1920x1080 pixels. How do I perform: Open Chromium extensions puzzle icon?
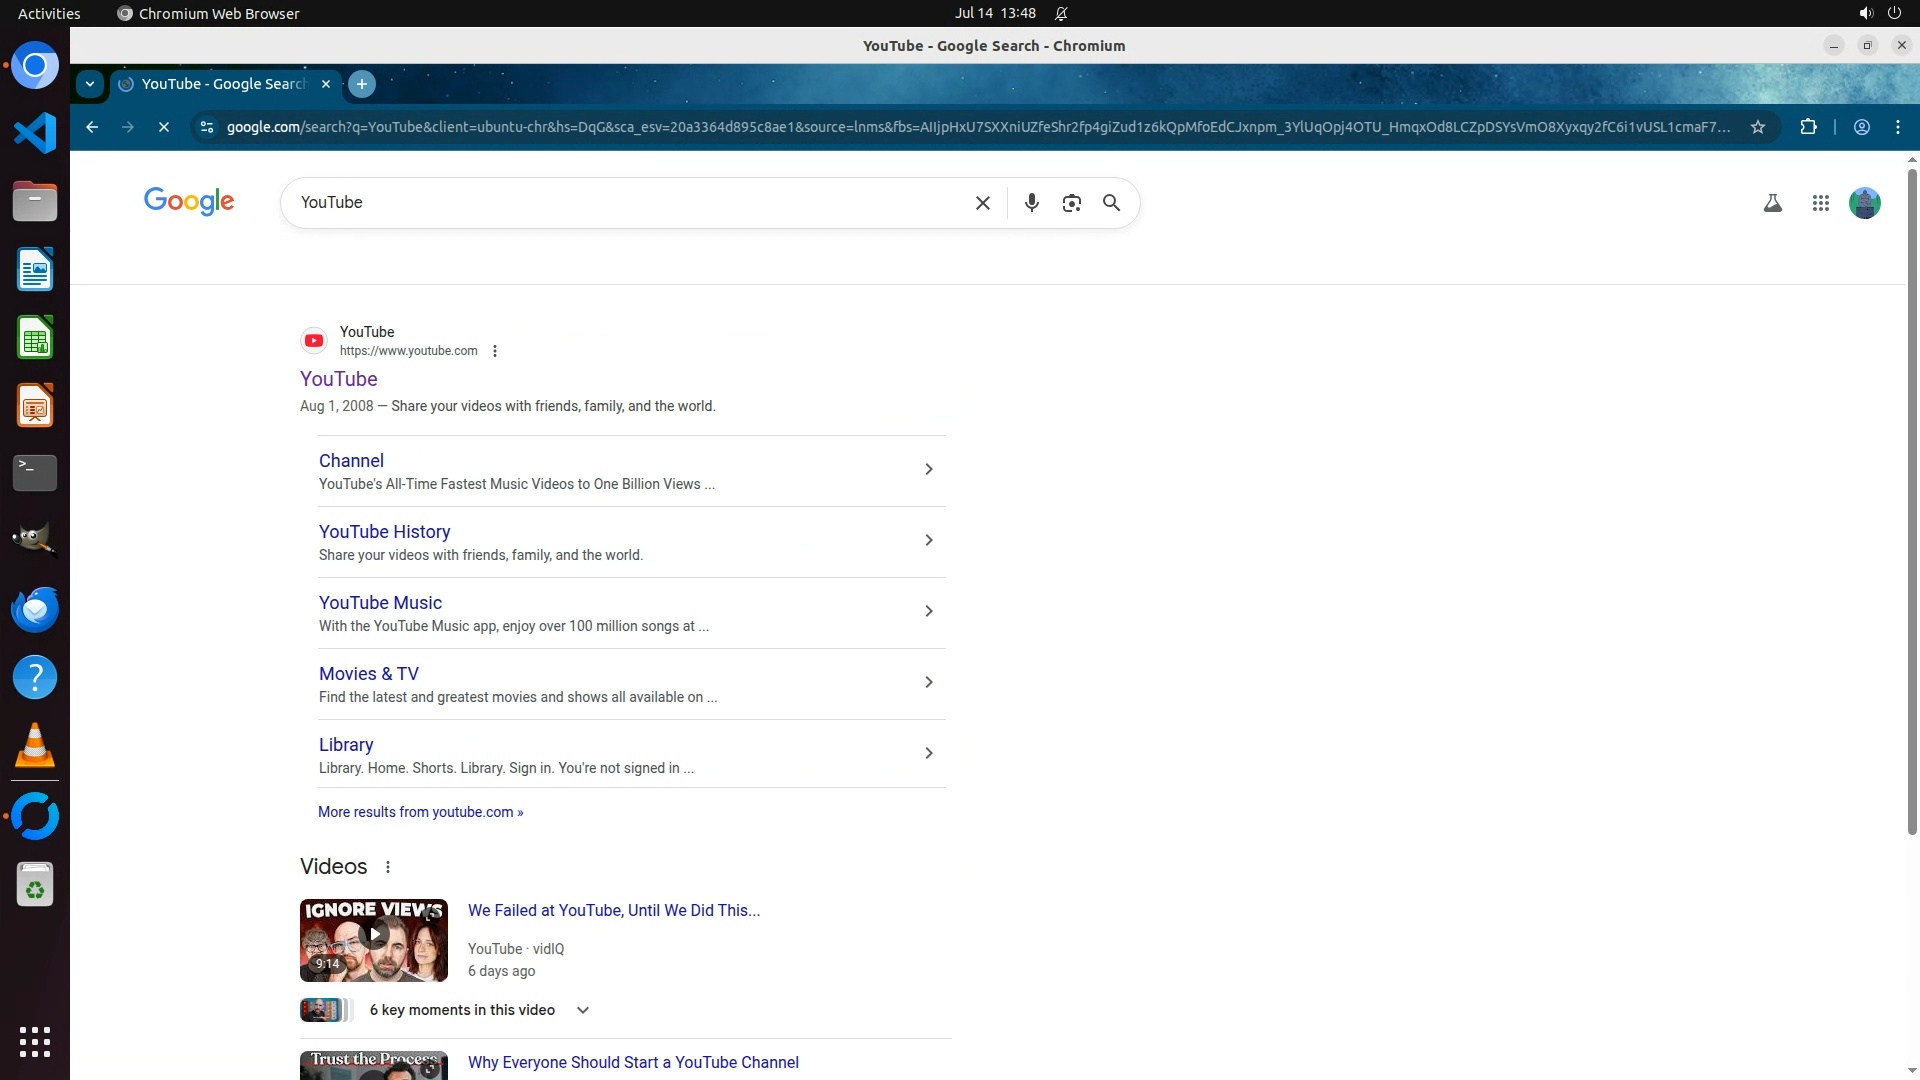click(1808, 127)
